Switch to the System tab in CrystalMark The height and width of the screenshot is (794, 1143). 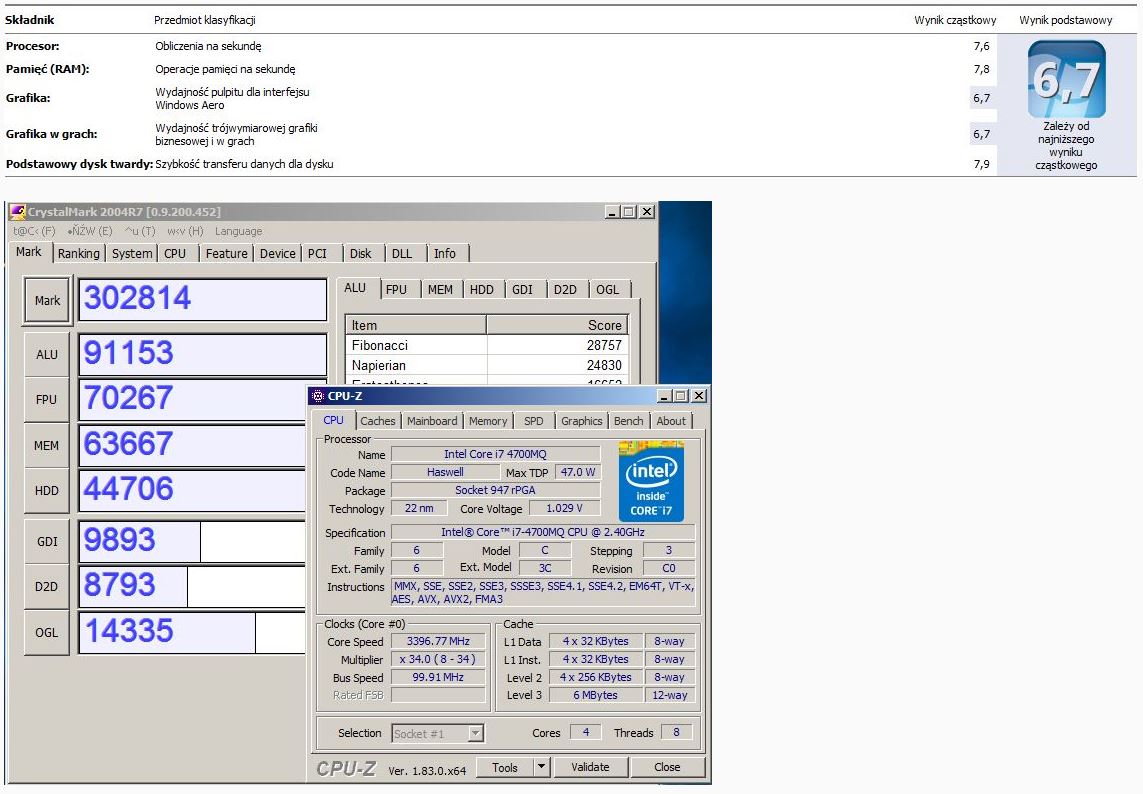tap(132, 254)
